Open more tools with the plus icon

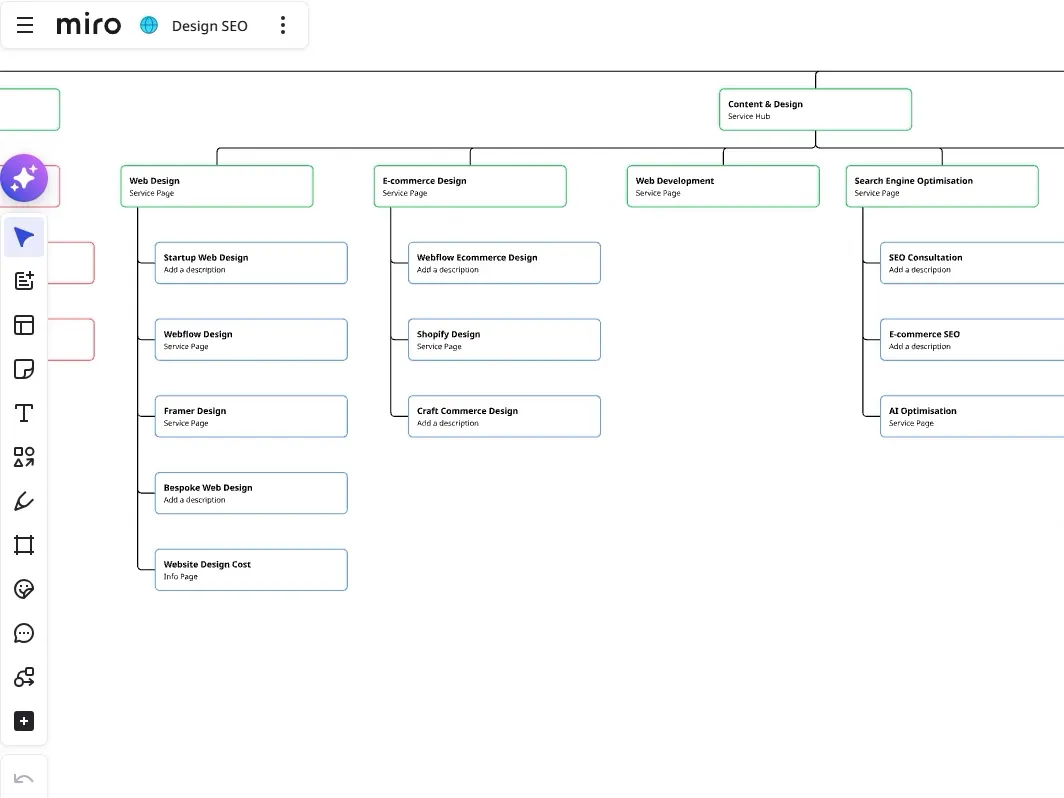(x=24, y=721)
